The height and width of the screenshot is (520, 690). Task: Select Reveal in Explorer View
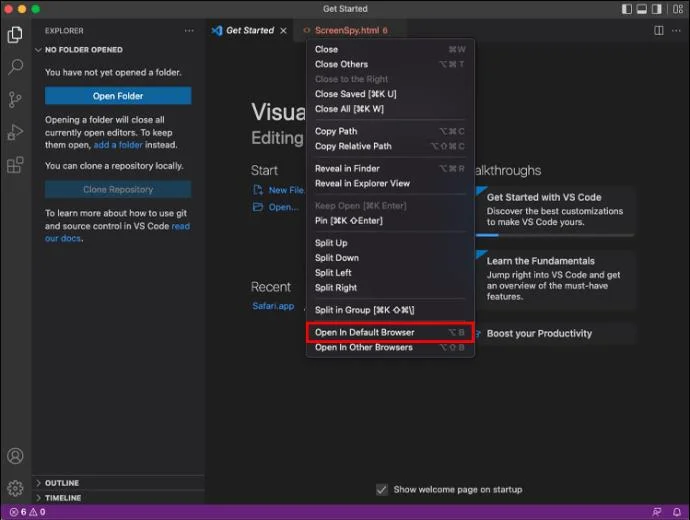click(x=390, y=183)
